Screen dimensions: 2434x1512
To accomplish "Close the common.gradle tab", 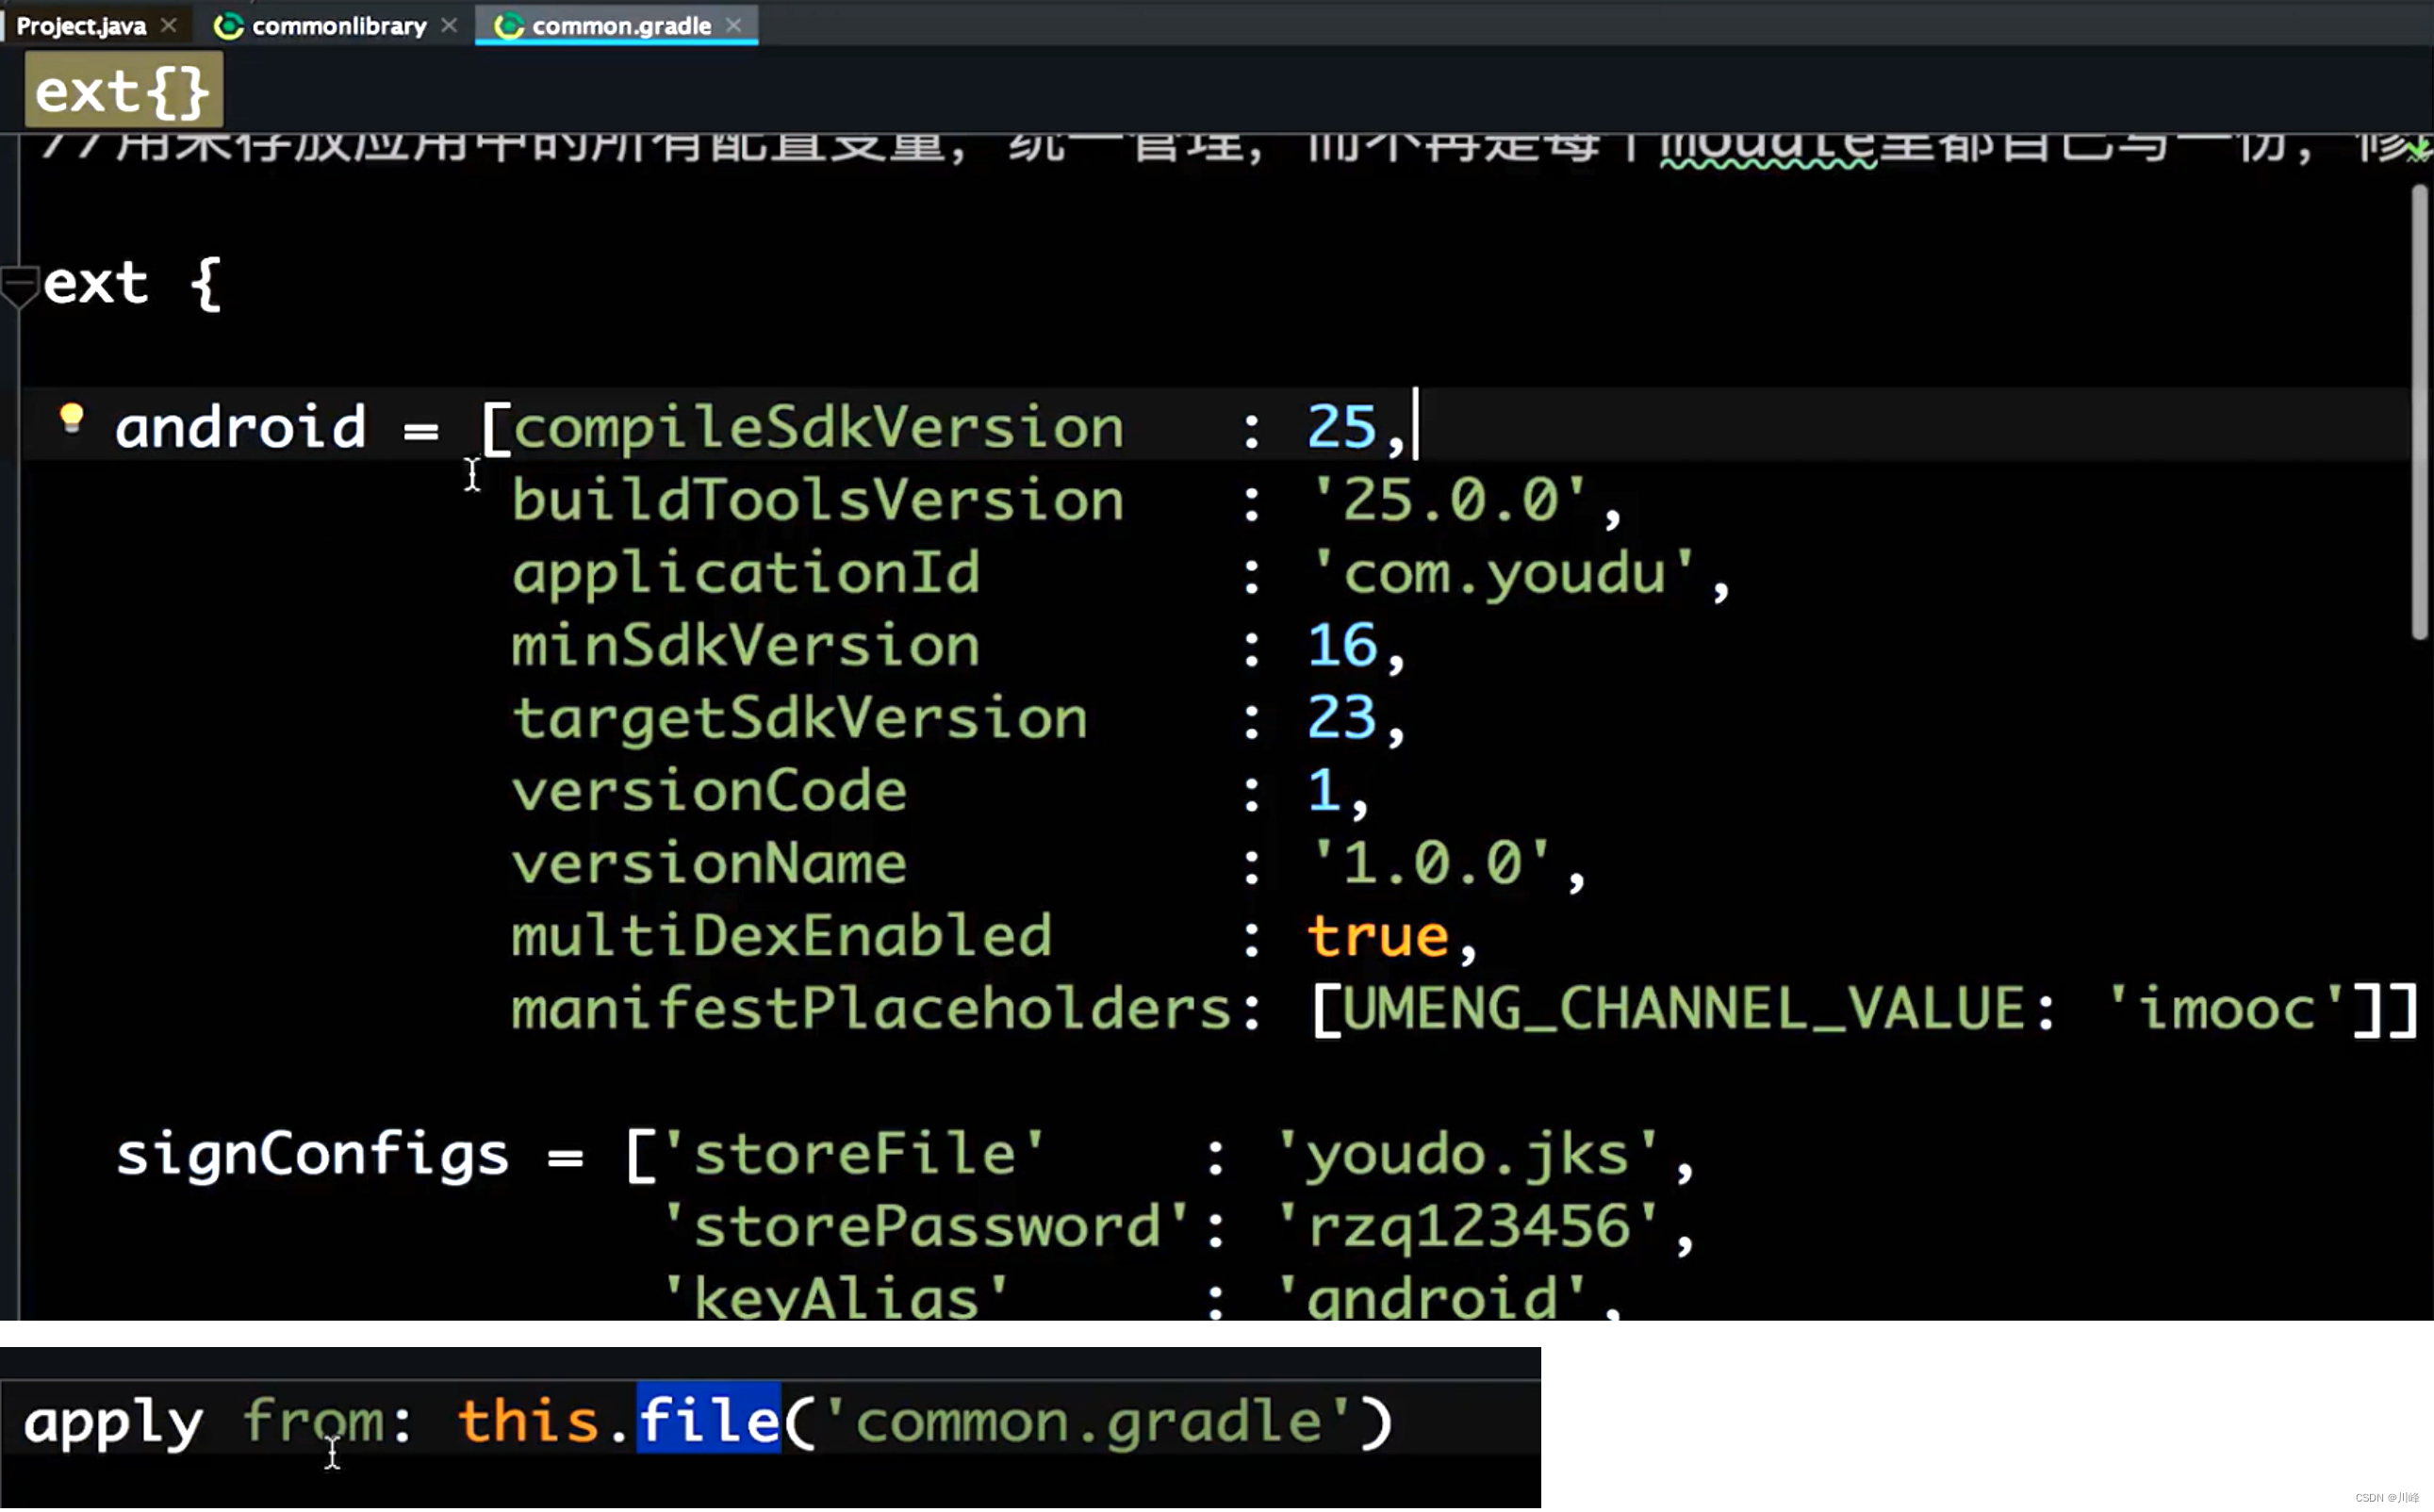I will coord(734,25).
